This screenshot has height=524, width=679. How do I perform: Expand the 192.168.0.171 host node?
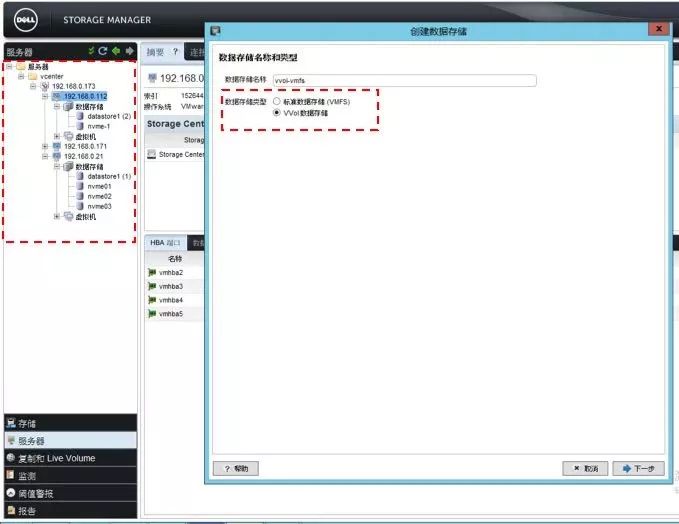click(45, 146)
